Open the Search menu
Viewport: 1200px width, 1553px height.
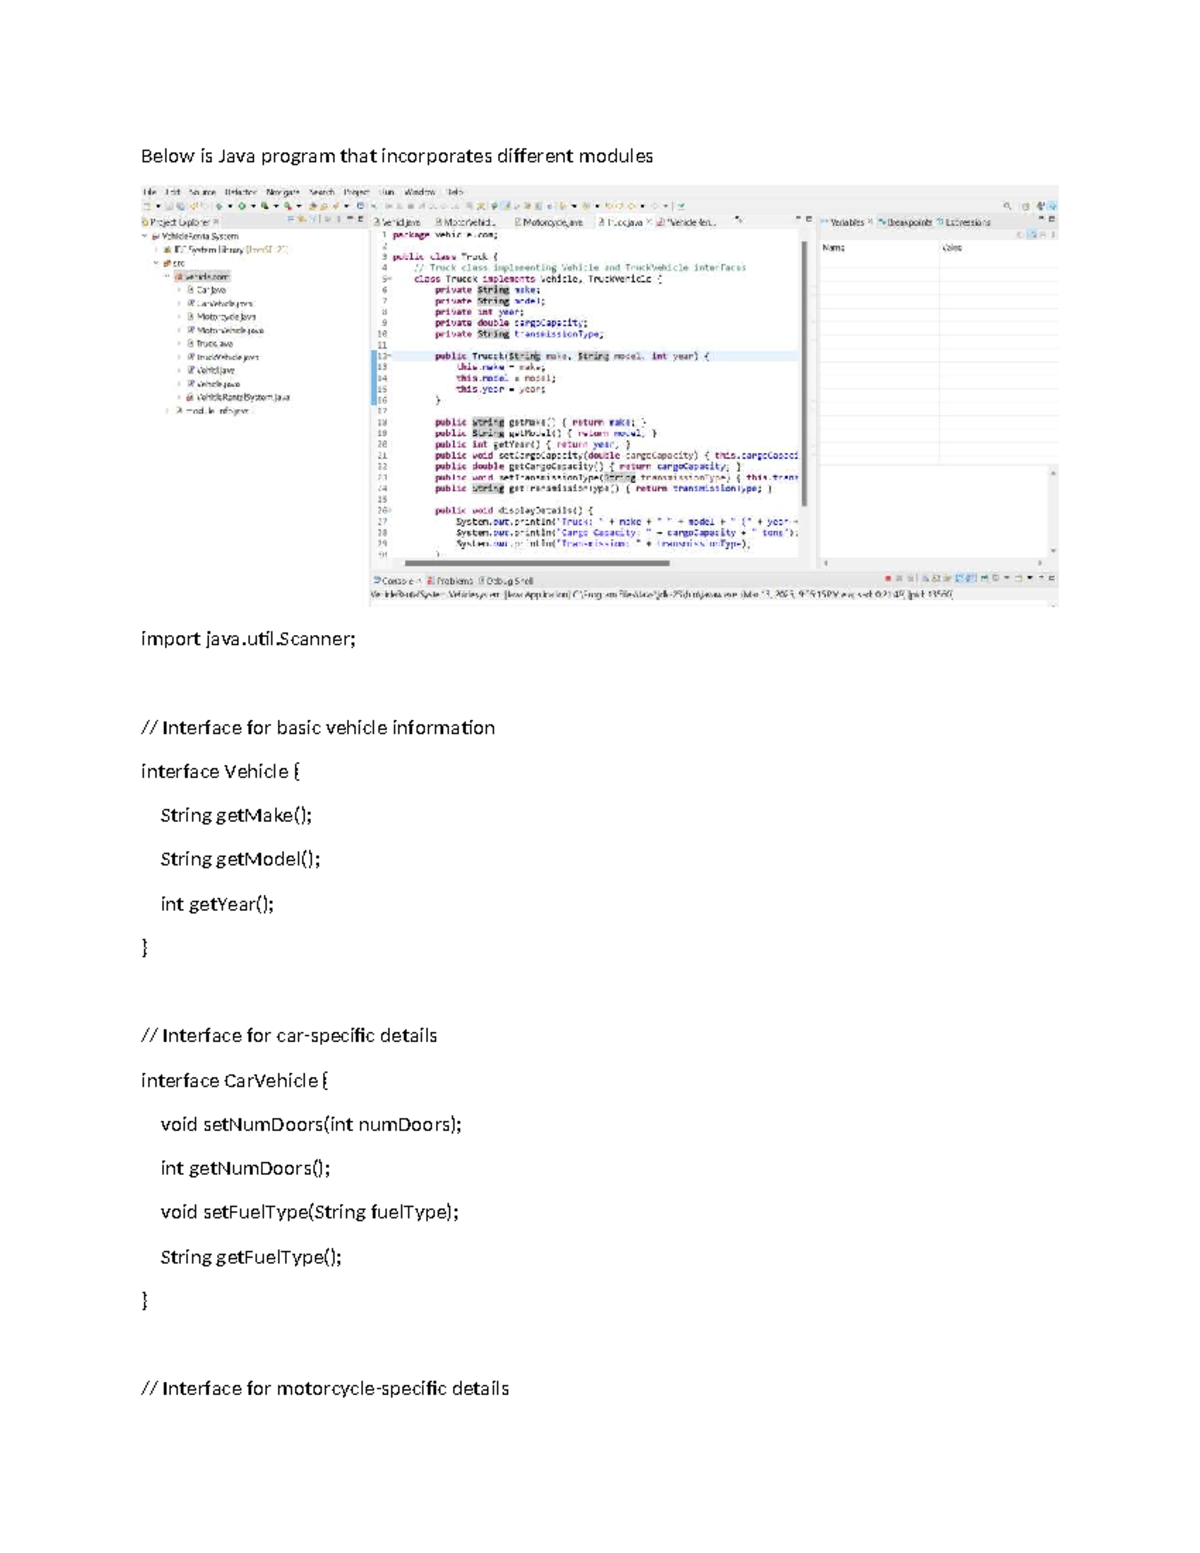(x=322, y=192)
